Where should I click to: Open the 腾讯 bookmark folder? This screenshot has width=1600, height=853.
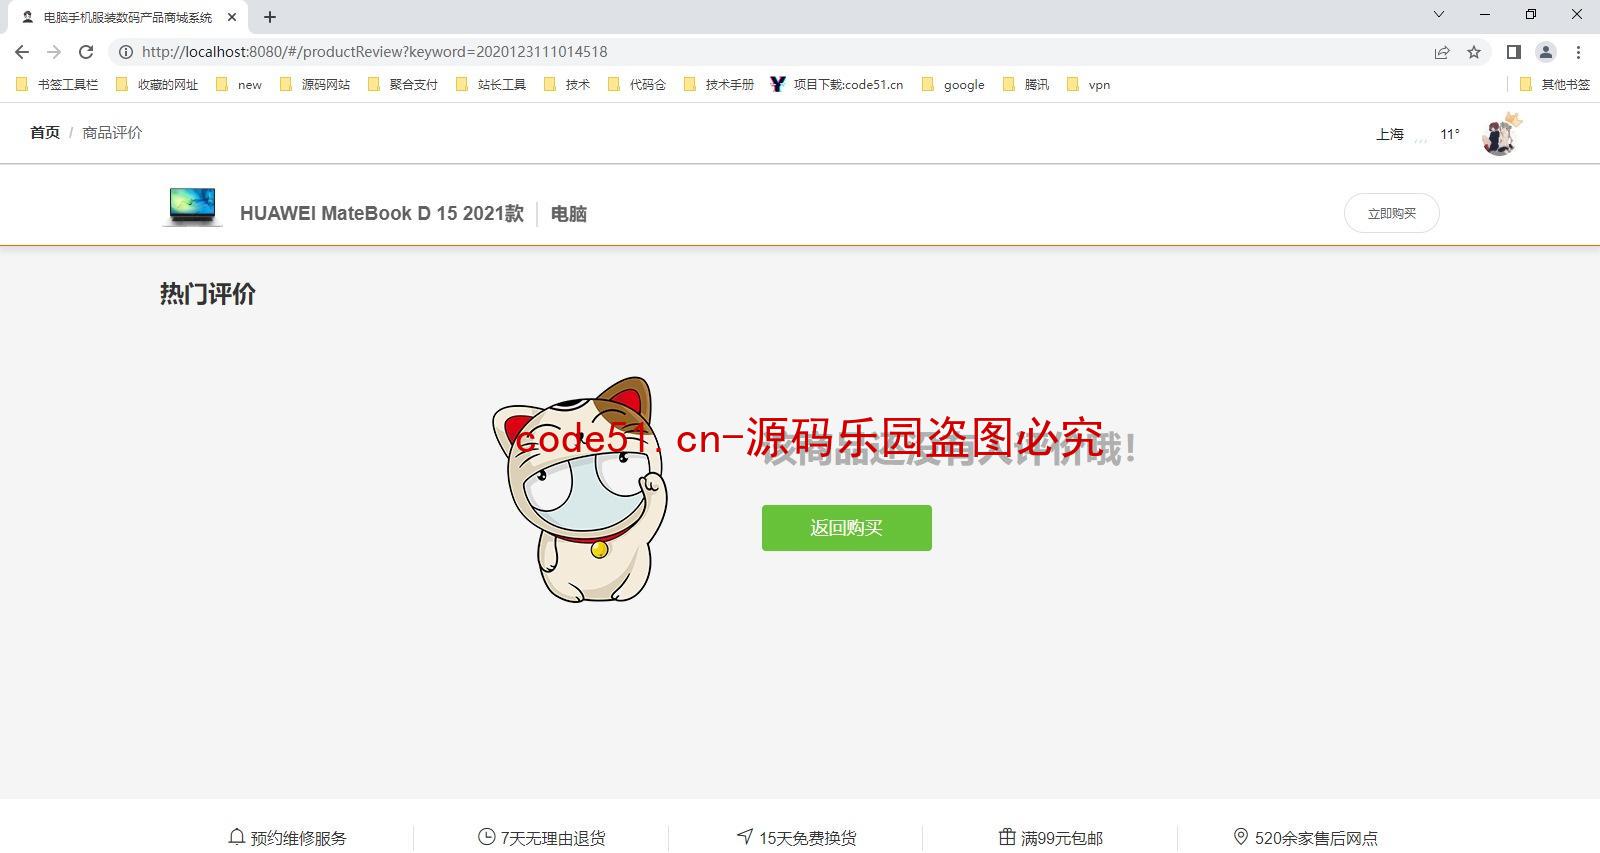tap(1026, 85)
